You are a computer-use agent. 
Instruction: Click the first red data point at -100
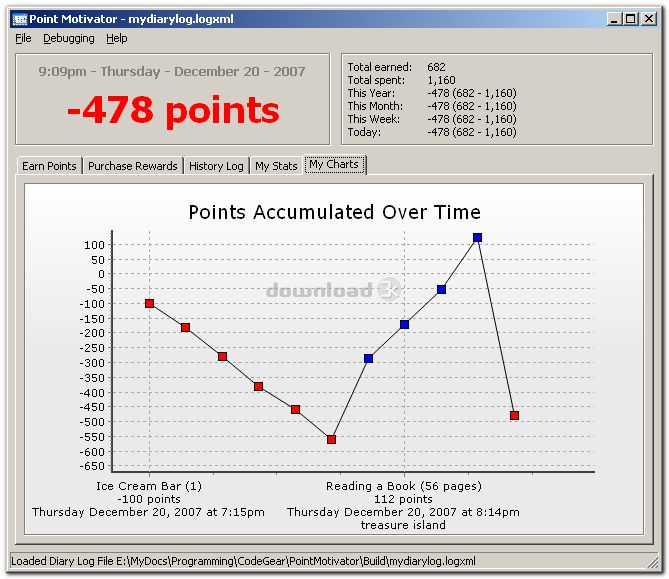[149, 303]
